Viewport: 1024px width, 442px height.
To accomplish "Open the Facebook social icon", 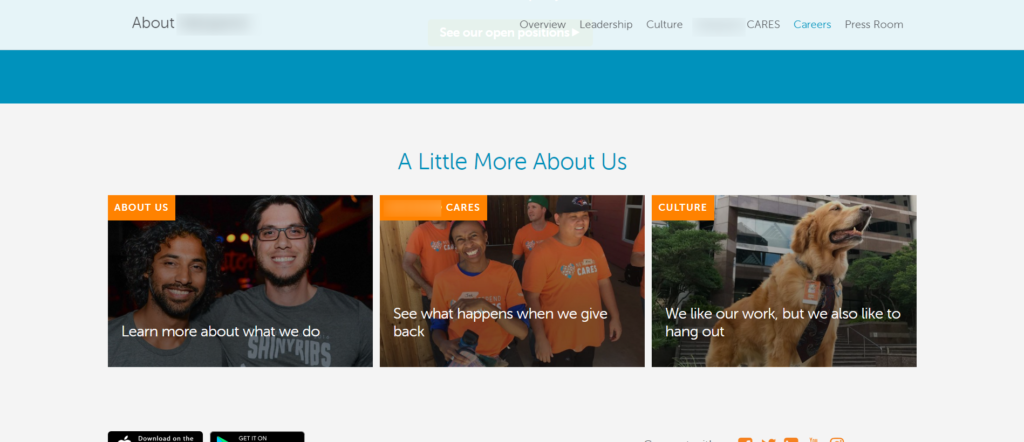I will click(x=744, y=440).
